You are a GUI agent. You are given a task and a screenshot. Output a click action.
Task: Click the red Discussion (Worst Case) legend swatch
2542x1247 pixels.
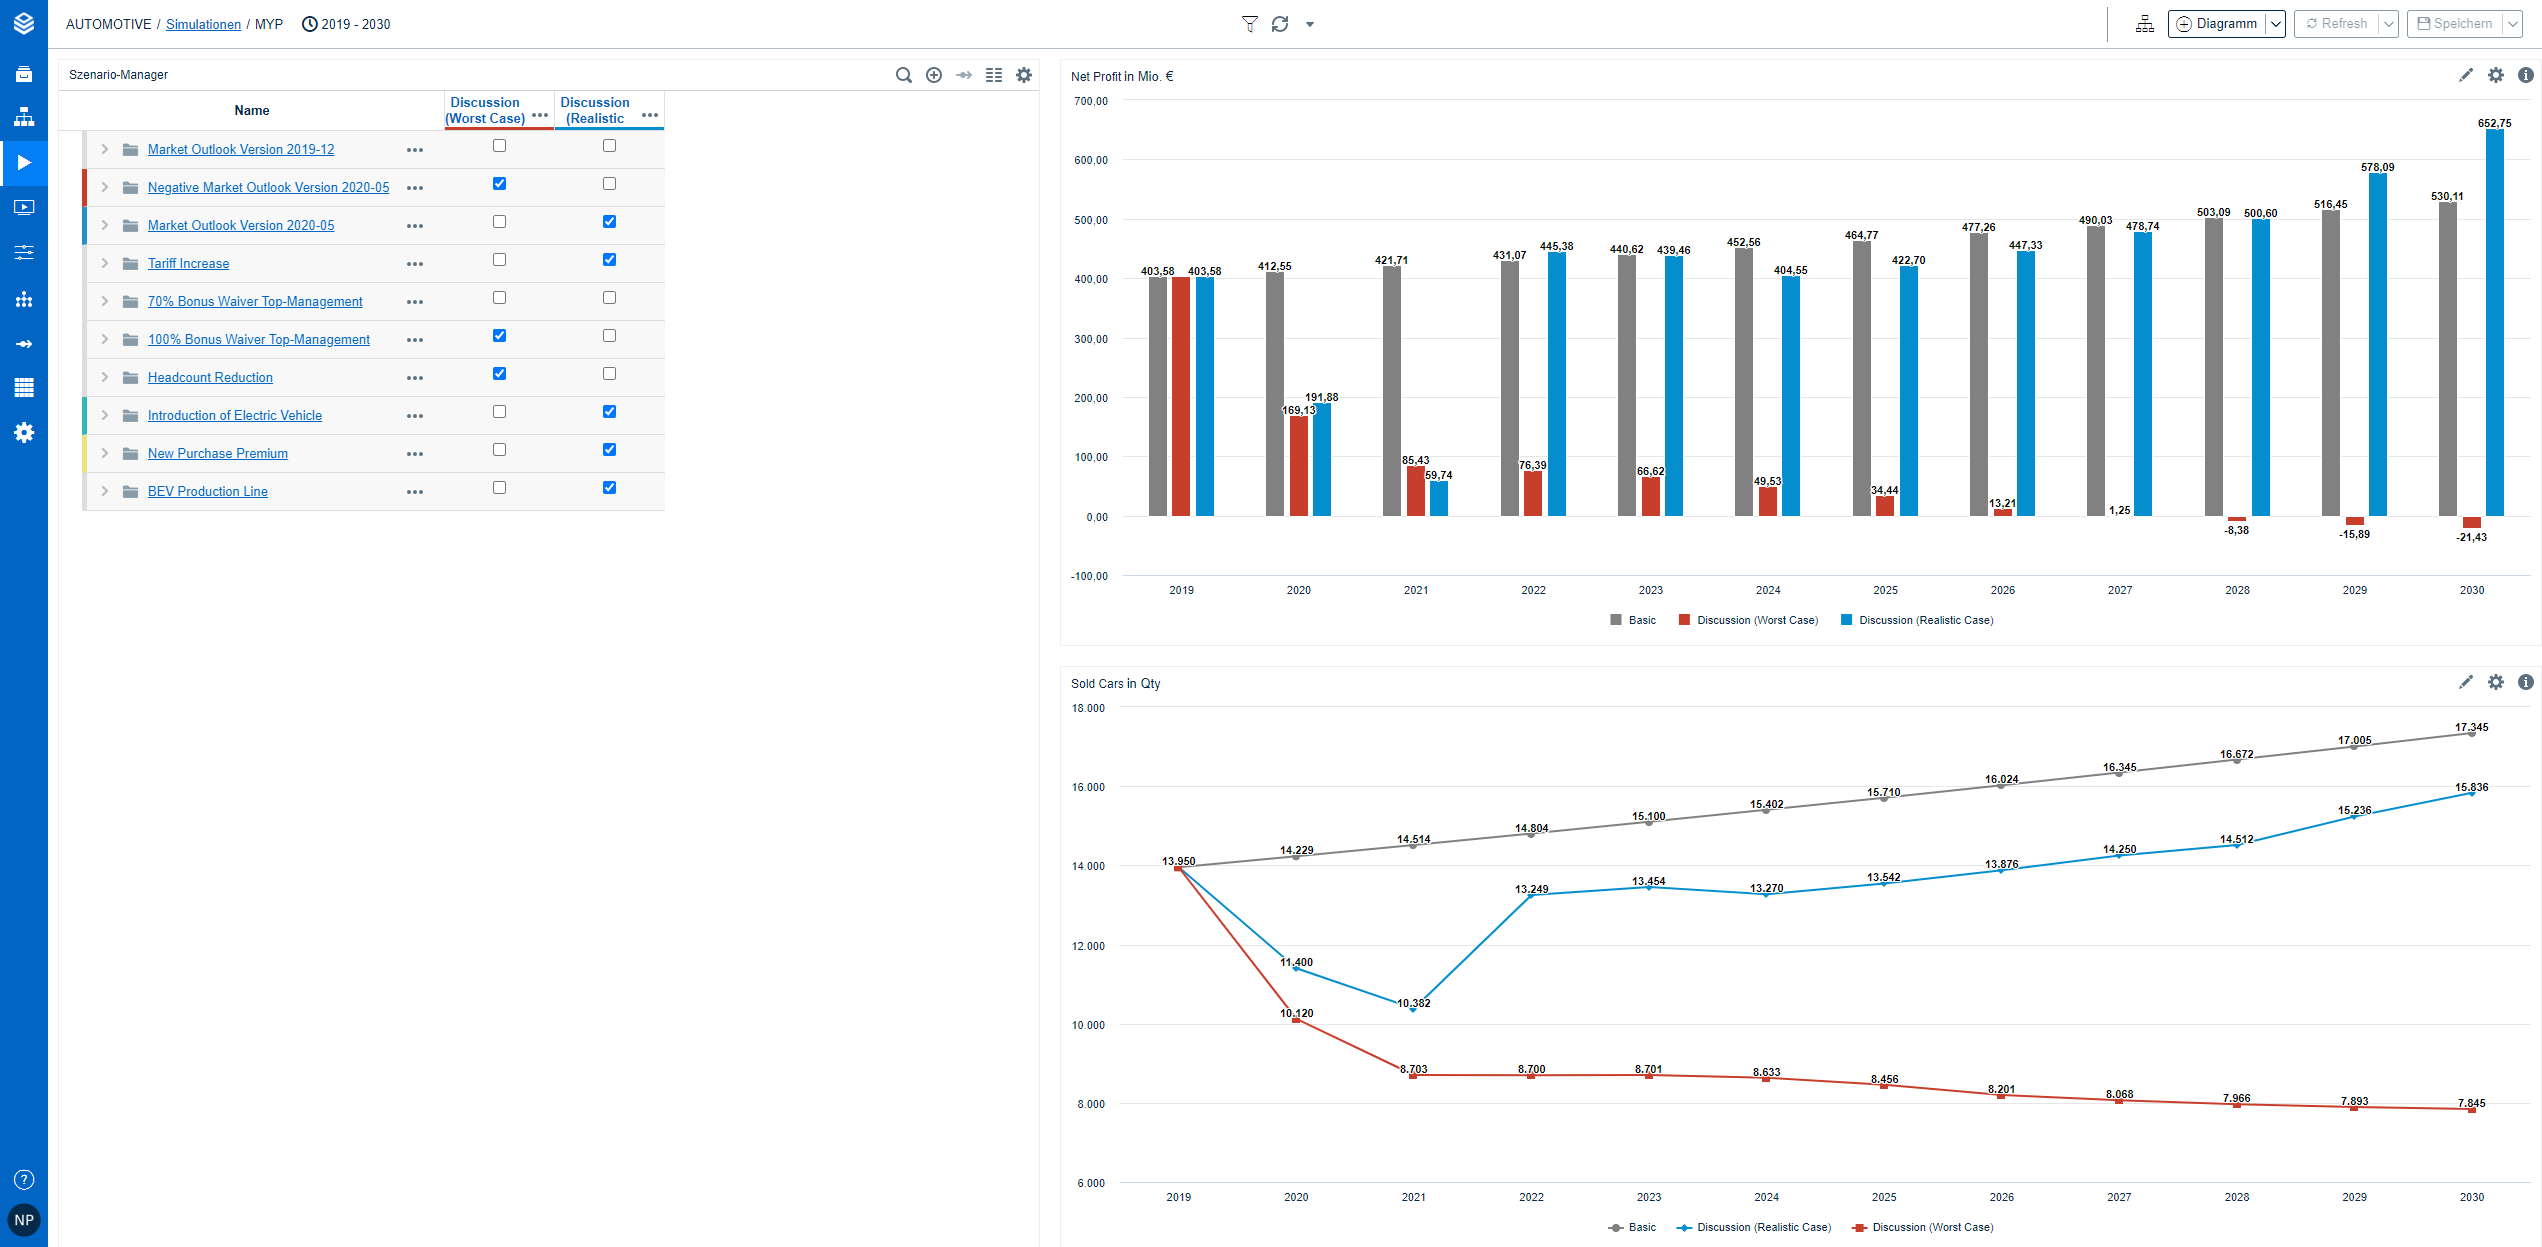pos(1684,620)
